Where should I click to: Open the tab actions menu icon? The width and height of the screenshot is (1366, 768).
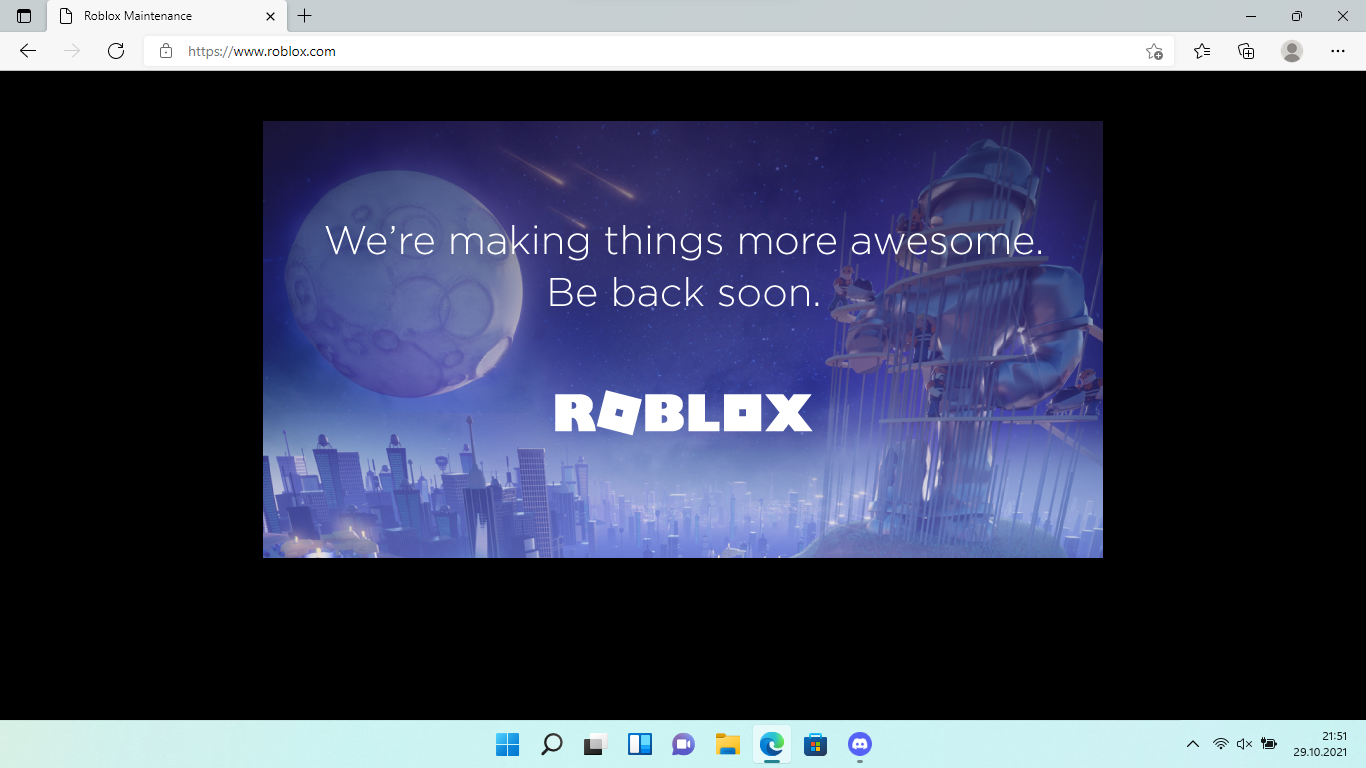click(x=24, y=16)
